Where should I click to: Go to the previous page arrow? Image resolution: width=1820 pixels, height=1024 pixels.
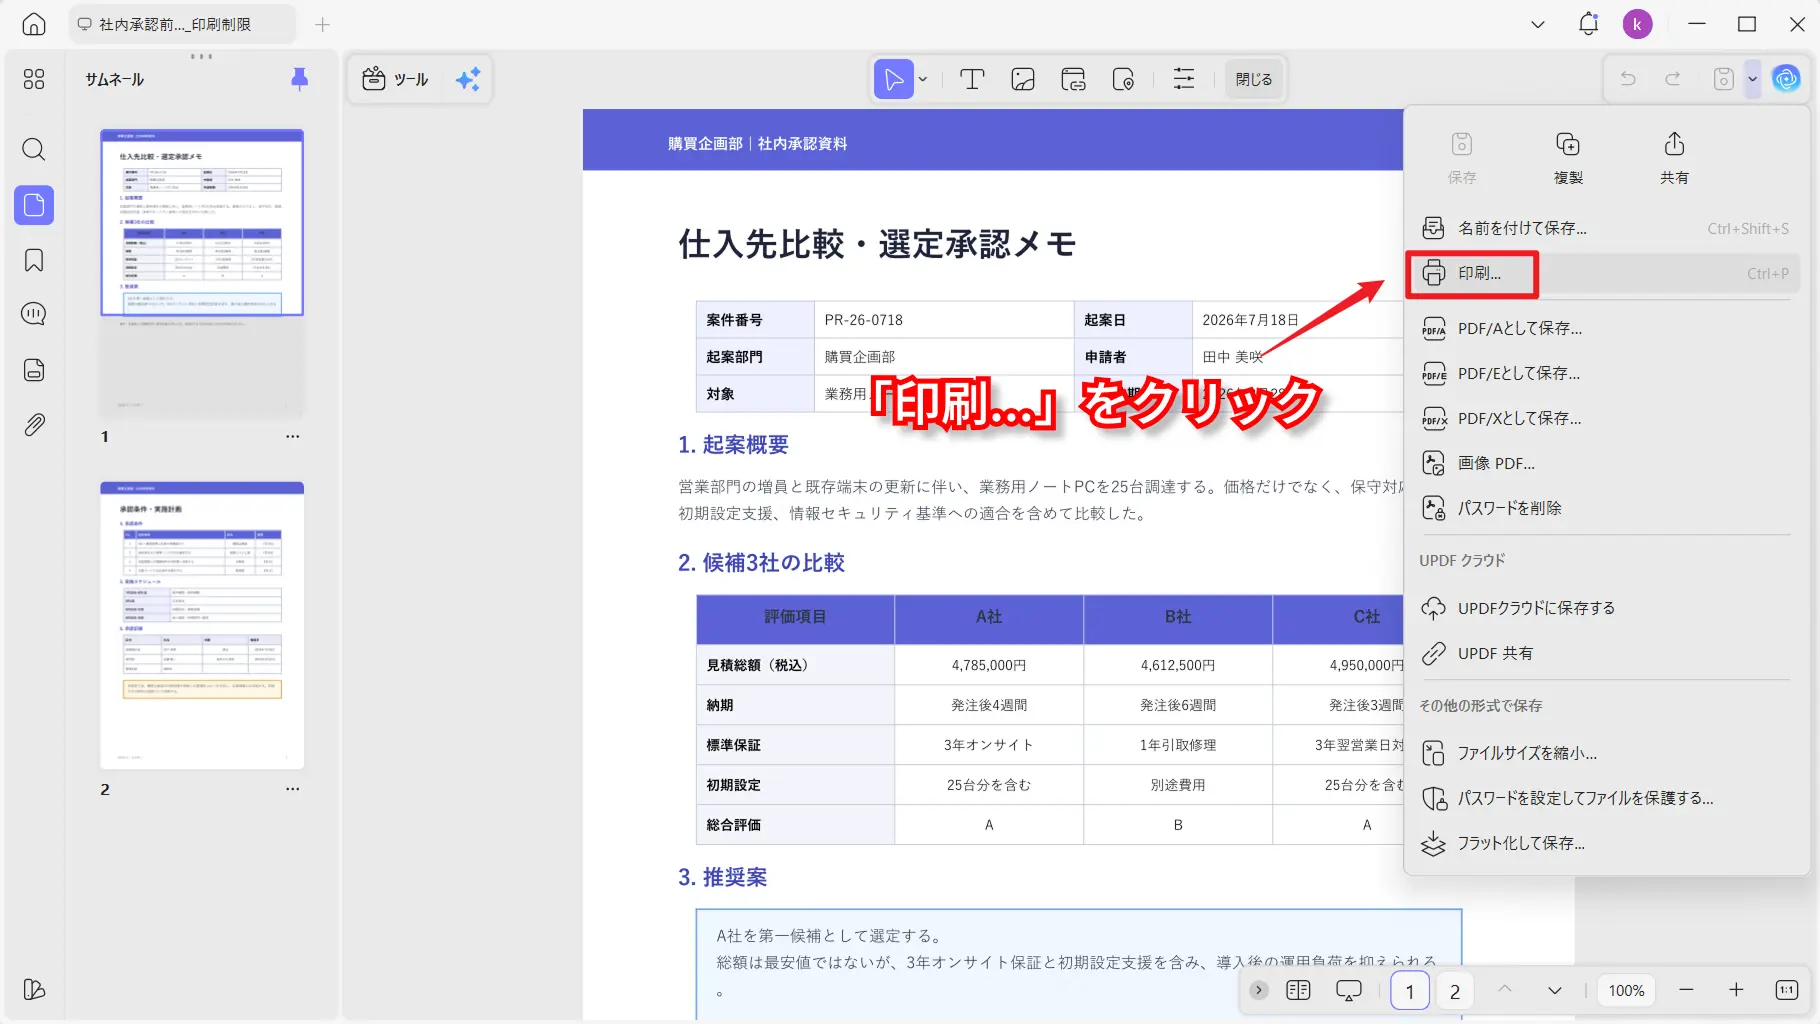click(x=1505, y=990)
